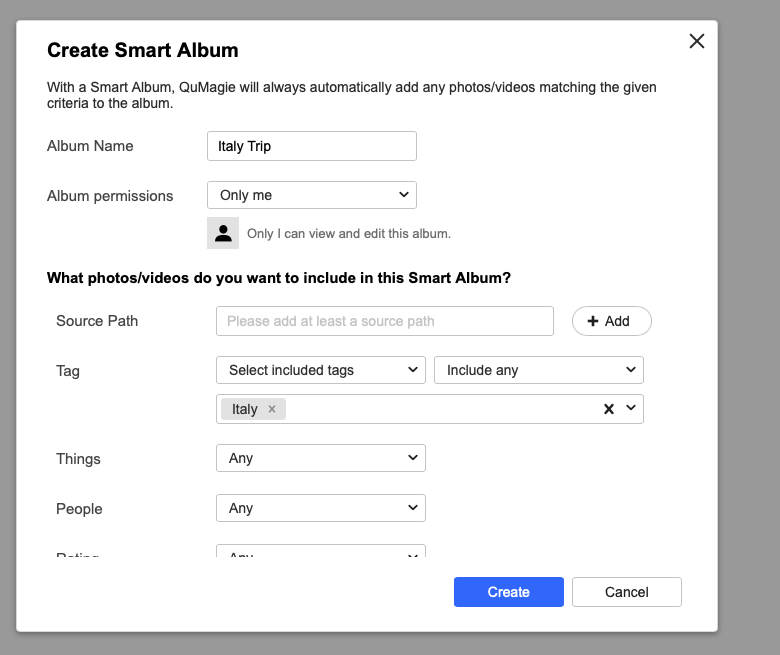
Task: Expand the tag selection list chevron
Action: point(630,409)
